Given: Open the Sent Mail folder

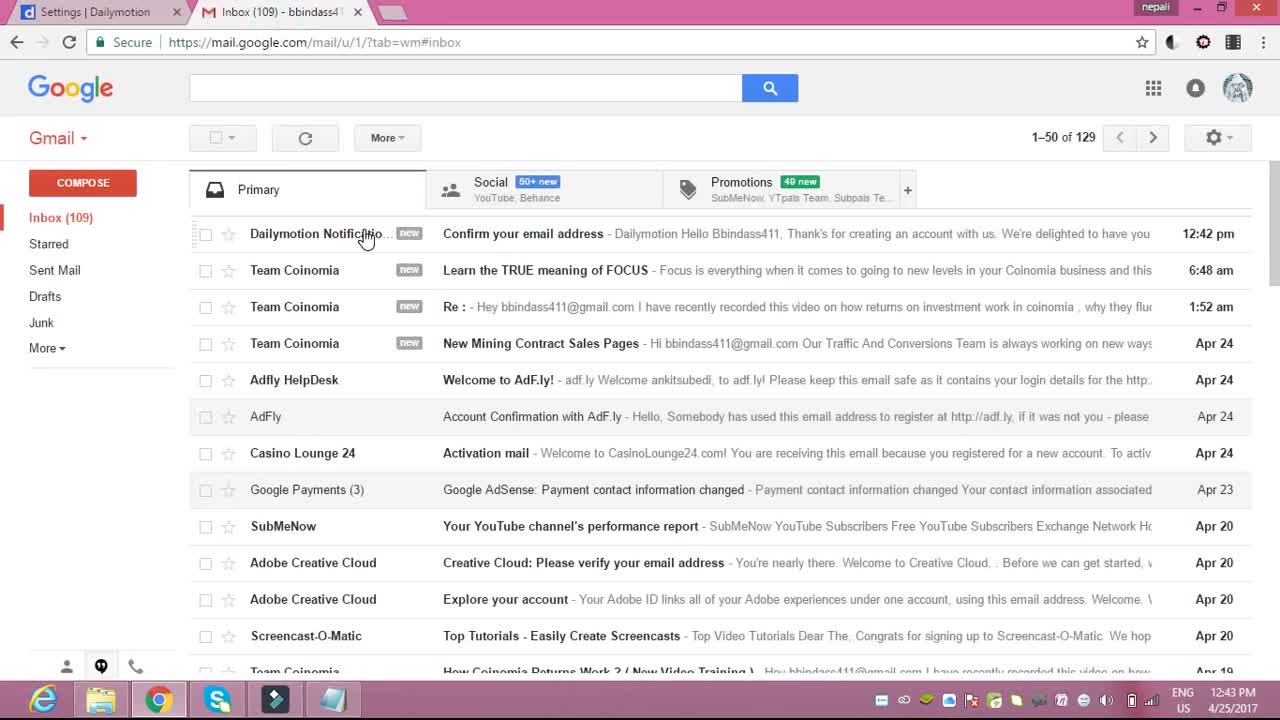Looking at the screenshot, I should coord(55,270).
